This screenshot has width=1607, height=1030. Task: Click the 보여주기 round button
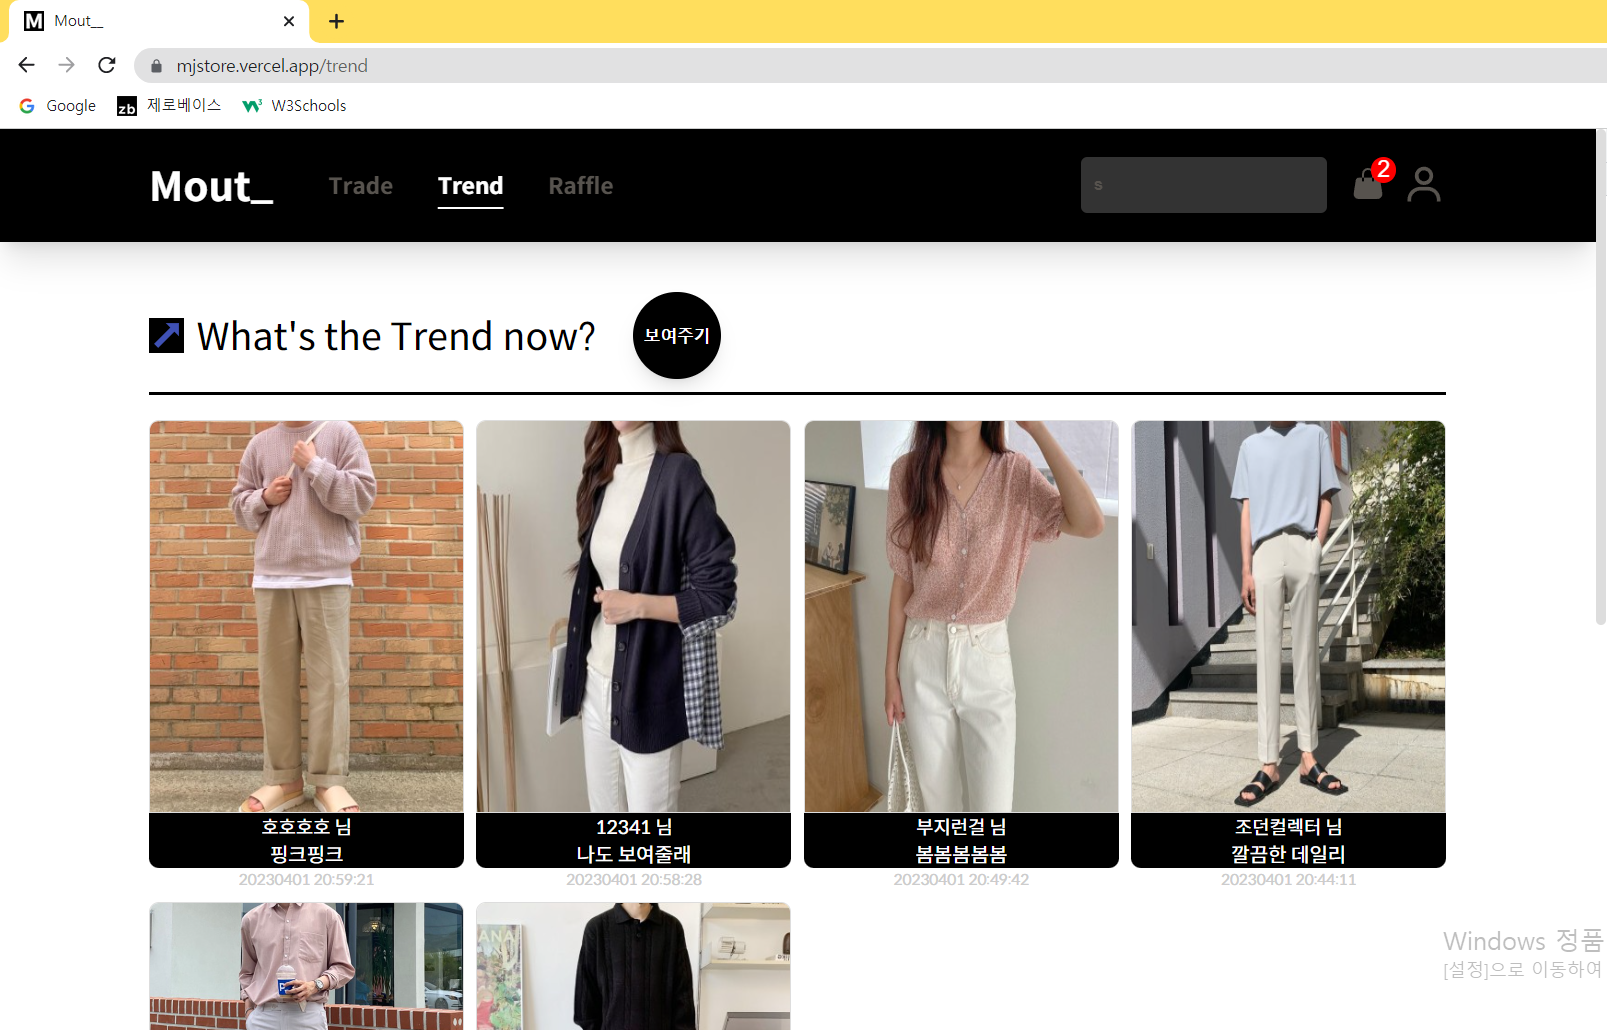677,336
